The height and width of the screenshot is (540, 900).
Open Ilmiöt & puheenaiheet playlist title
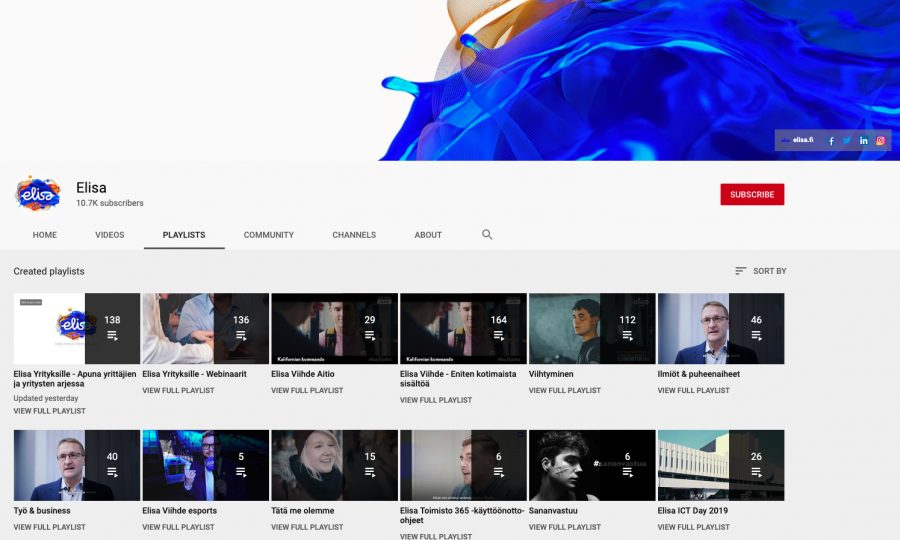[x=699, y=374]
